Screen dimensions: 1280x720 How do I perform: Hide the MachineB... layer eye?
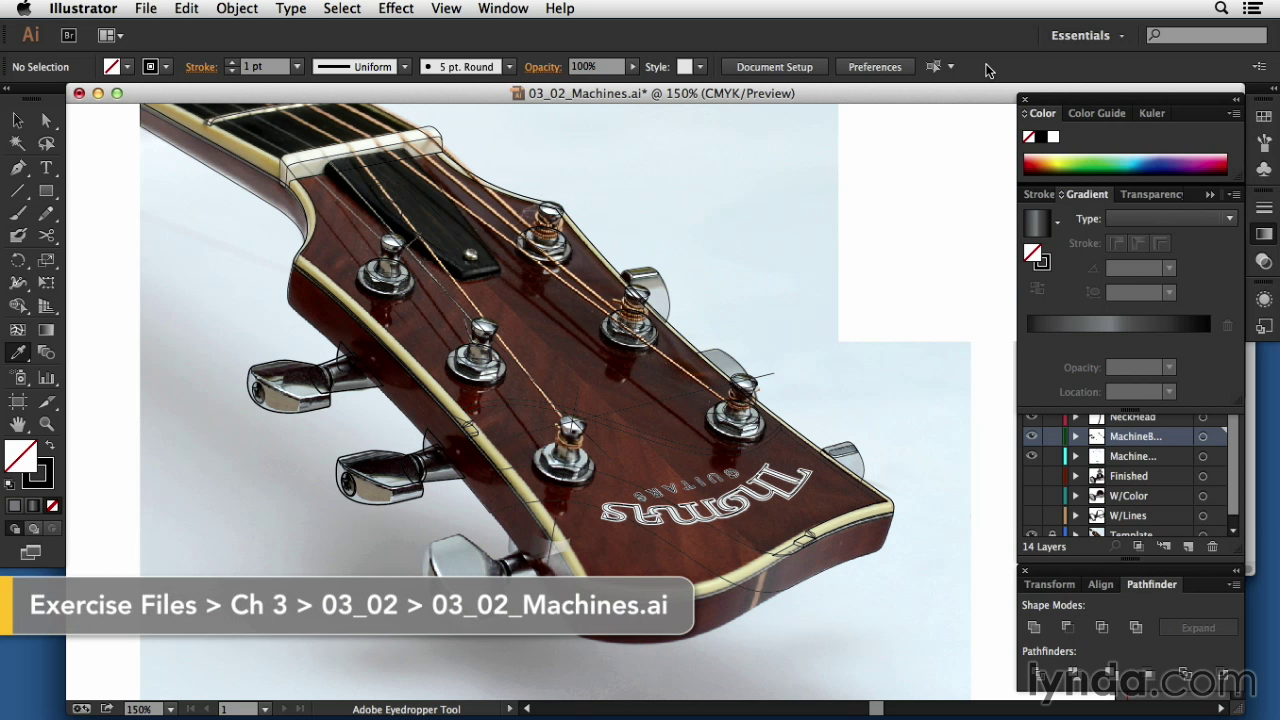[1031, 437]
